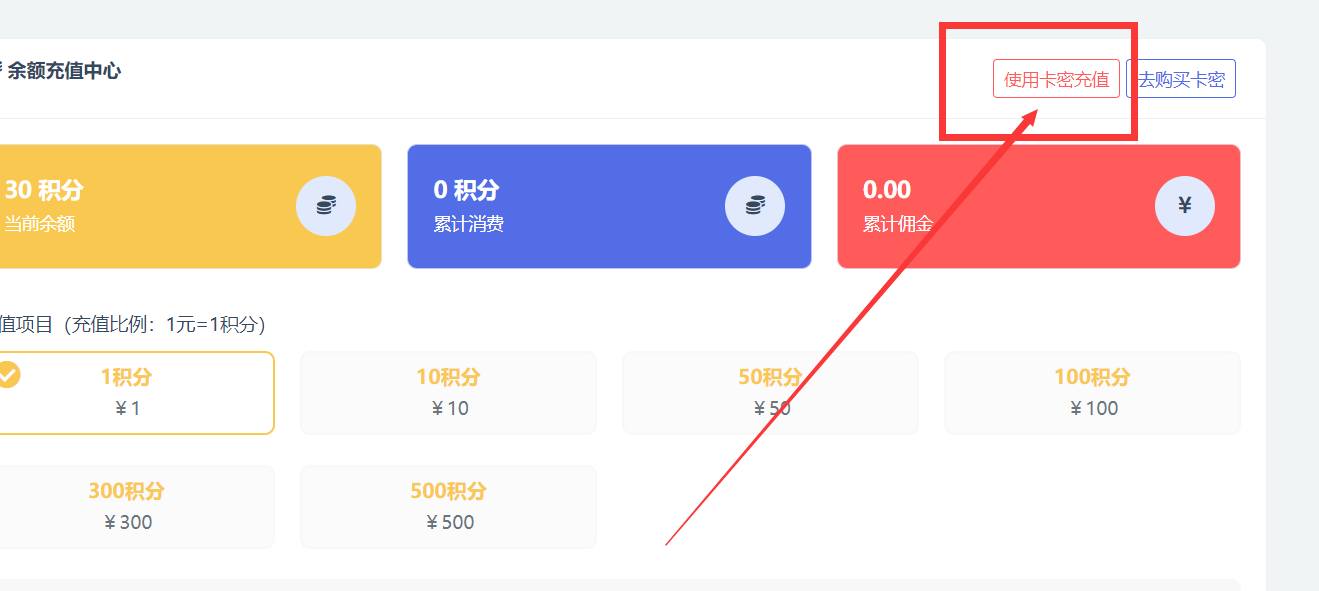This screenshot has height=591, width=1319.
Task: Select the 10积分 recharge option
Action: 448,393
